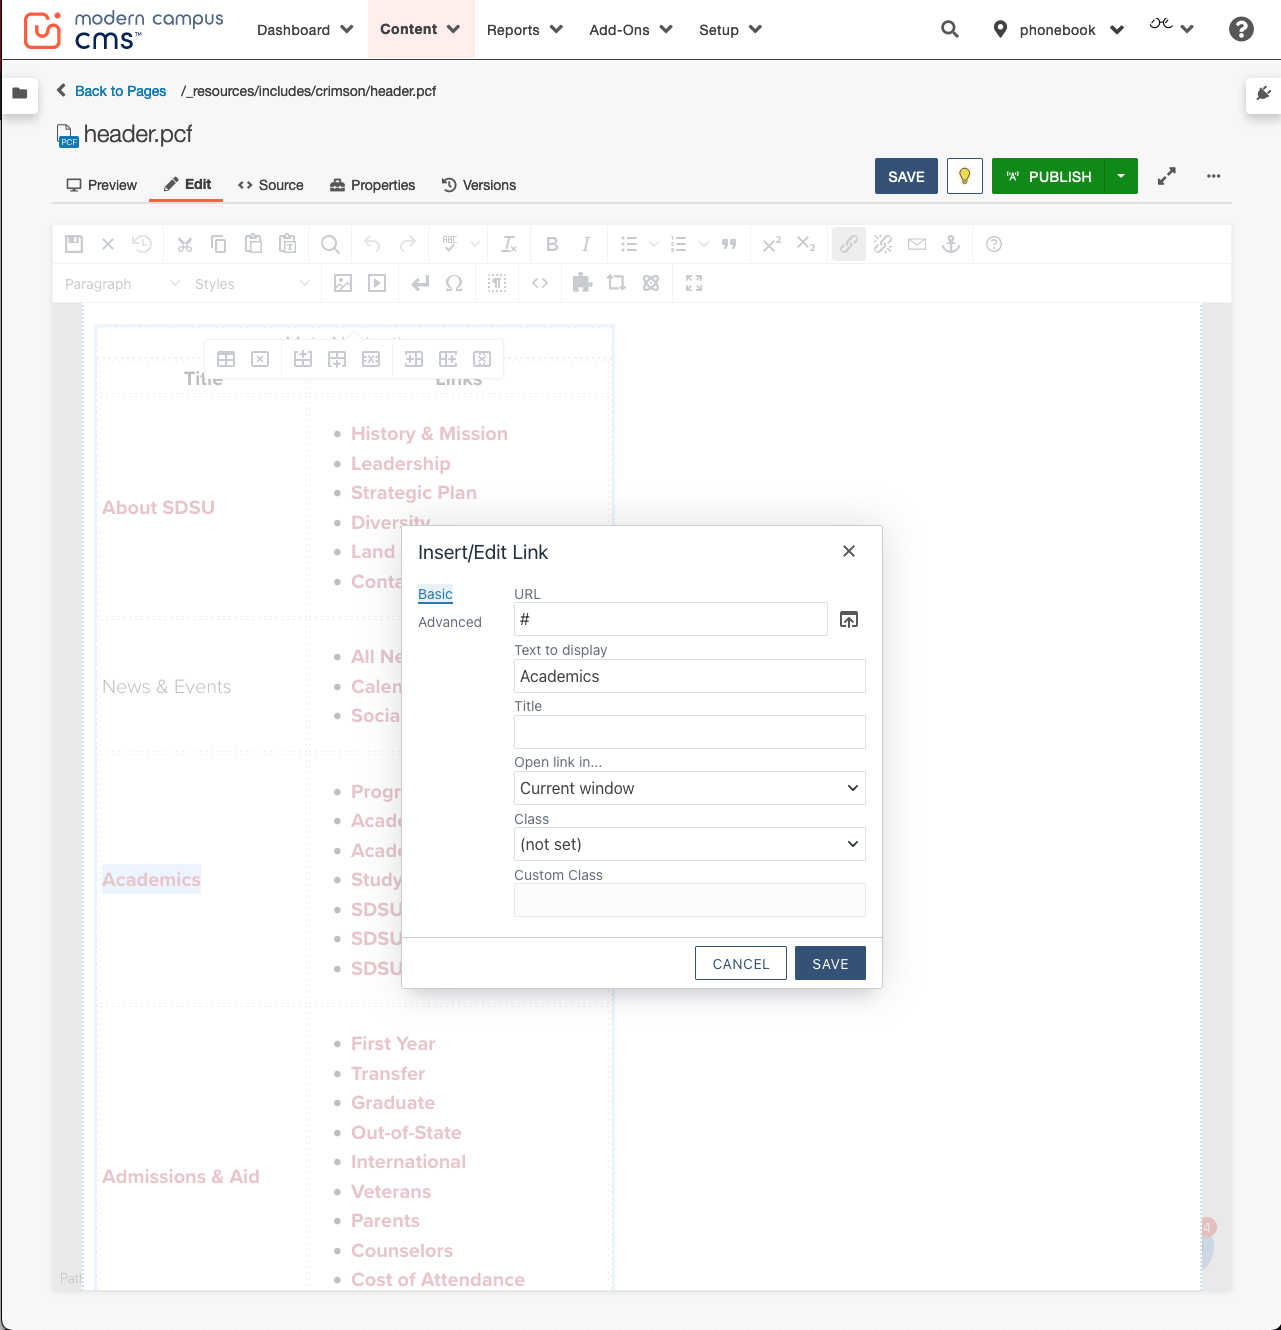
Task: Click the mailto envelope icon
Action: (917, 244)
